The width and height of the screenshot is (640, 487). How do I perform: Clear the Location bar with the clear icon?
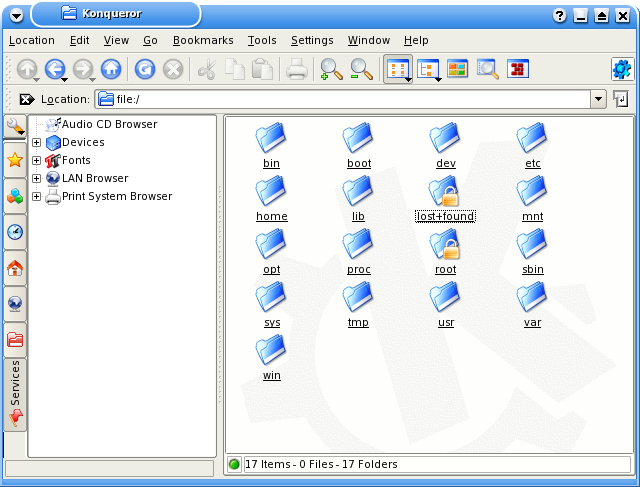(26, 99)
